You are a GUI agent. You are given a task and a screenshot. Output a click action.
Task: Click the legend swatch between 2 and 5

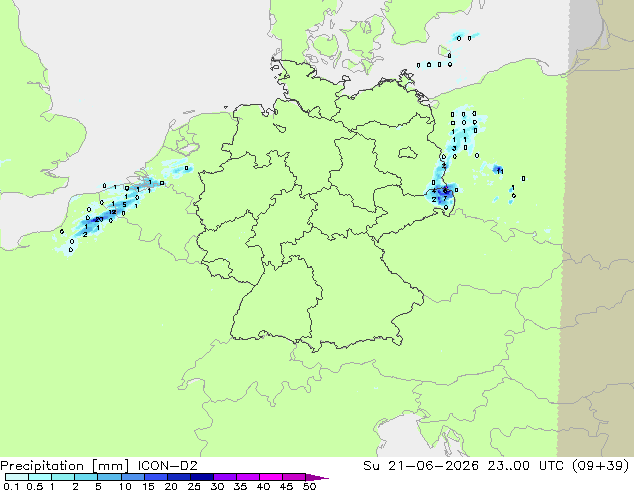86,477
